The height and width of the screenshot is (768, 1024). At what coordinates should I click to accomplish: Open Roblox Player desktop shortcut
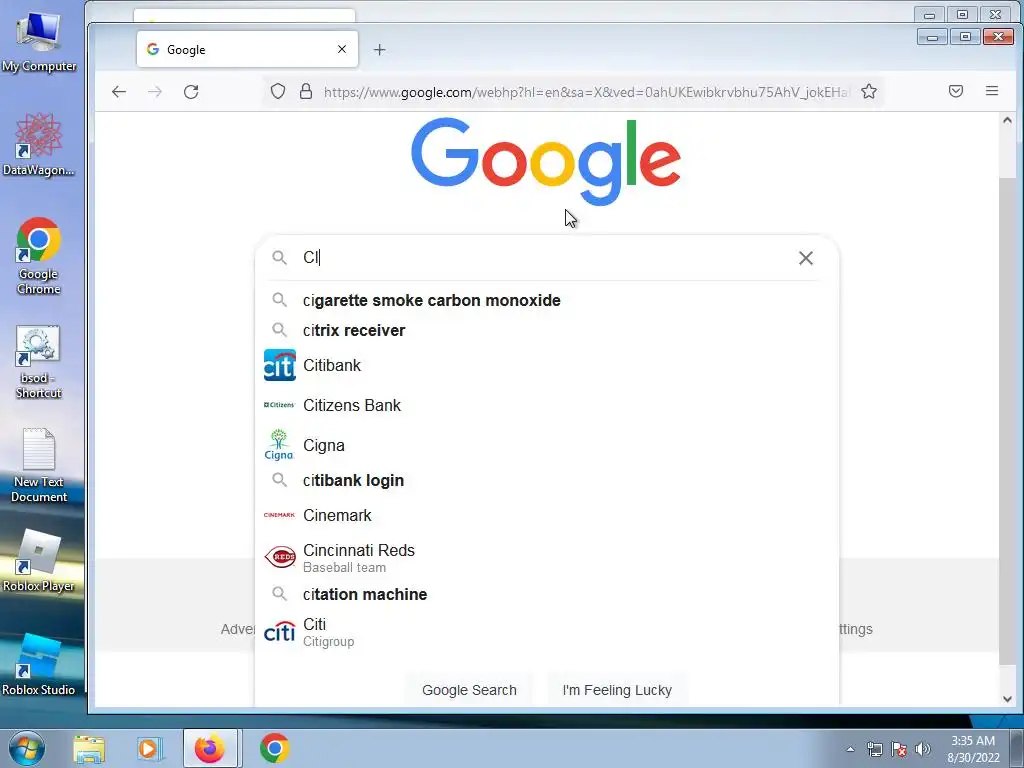pyautogui.click(x=39, y=560)
